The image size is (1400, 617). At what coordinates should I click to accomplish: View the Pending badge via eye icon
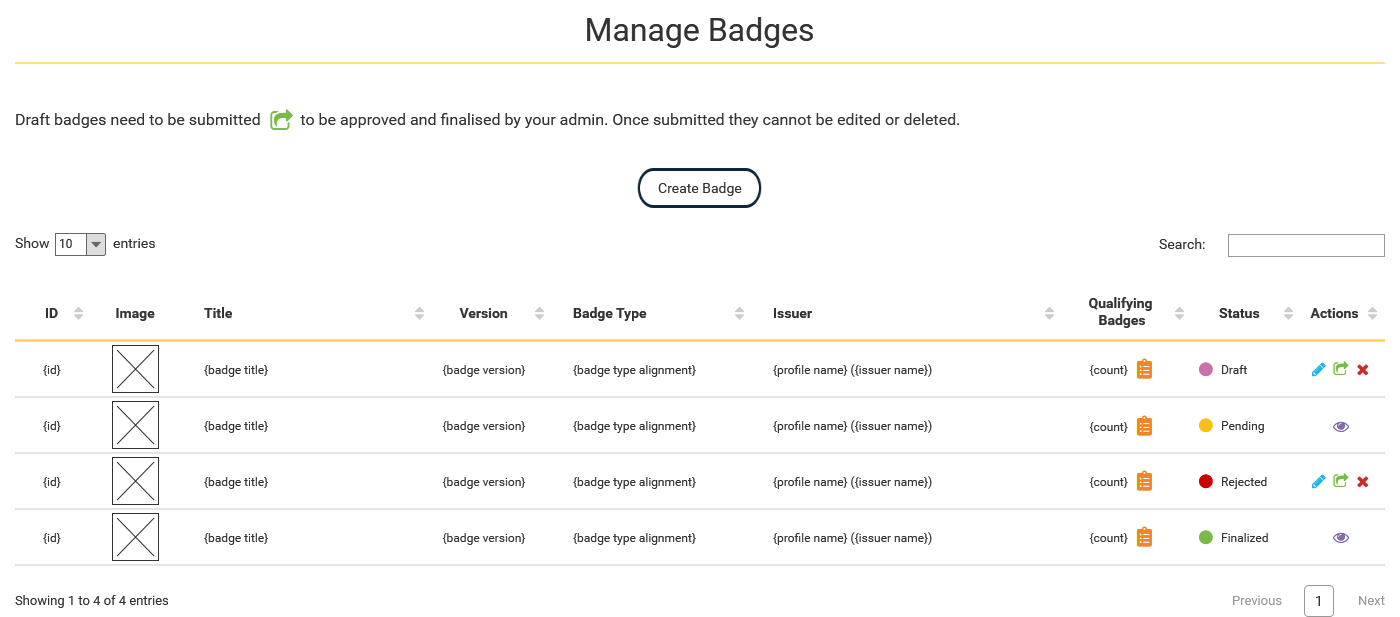pyautogui.click(x=1341, y=426)
